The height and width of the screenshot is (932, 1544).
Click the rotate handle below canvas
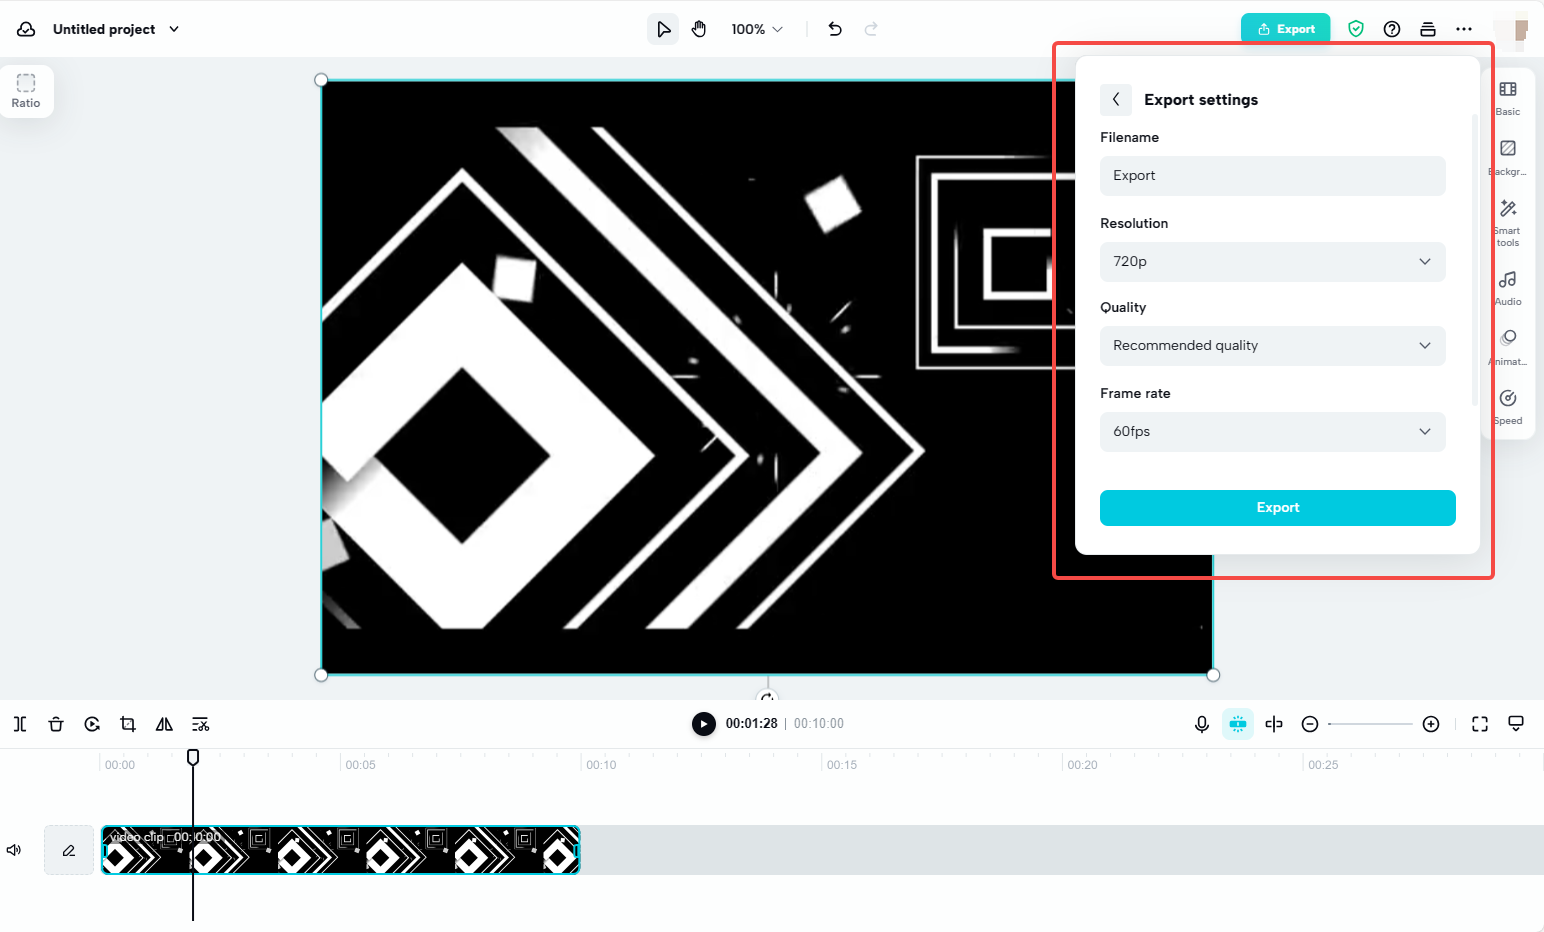(x=767, y=697)
